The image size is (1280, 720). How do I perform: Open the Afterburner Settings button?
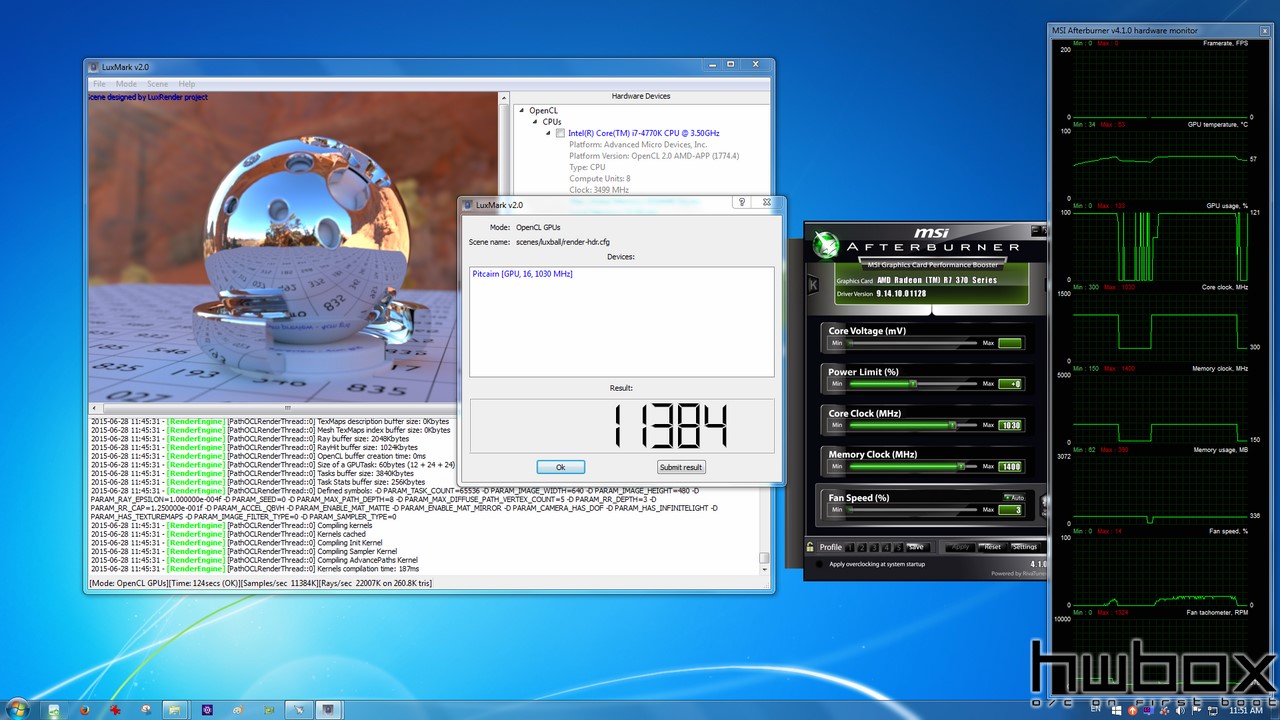[x=1024, y=547]
